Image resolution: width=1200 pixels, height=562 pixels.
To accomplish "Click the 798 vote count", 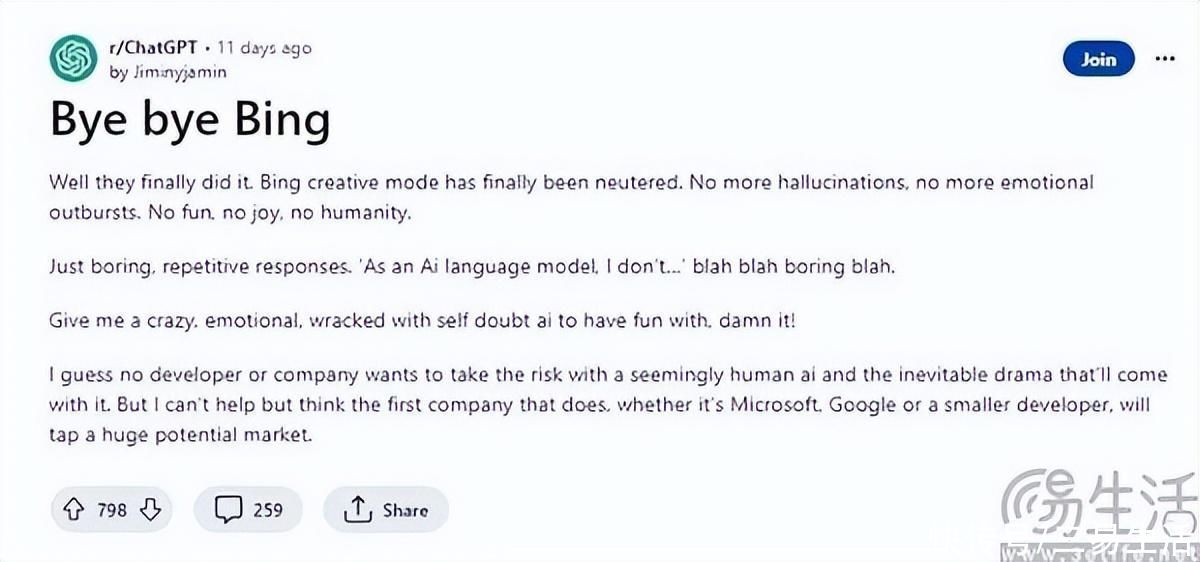I will click(112, 510).
